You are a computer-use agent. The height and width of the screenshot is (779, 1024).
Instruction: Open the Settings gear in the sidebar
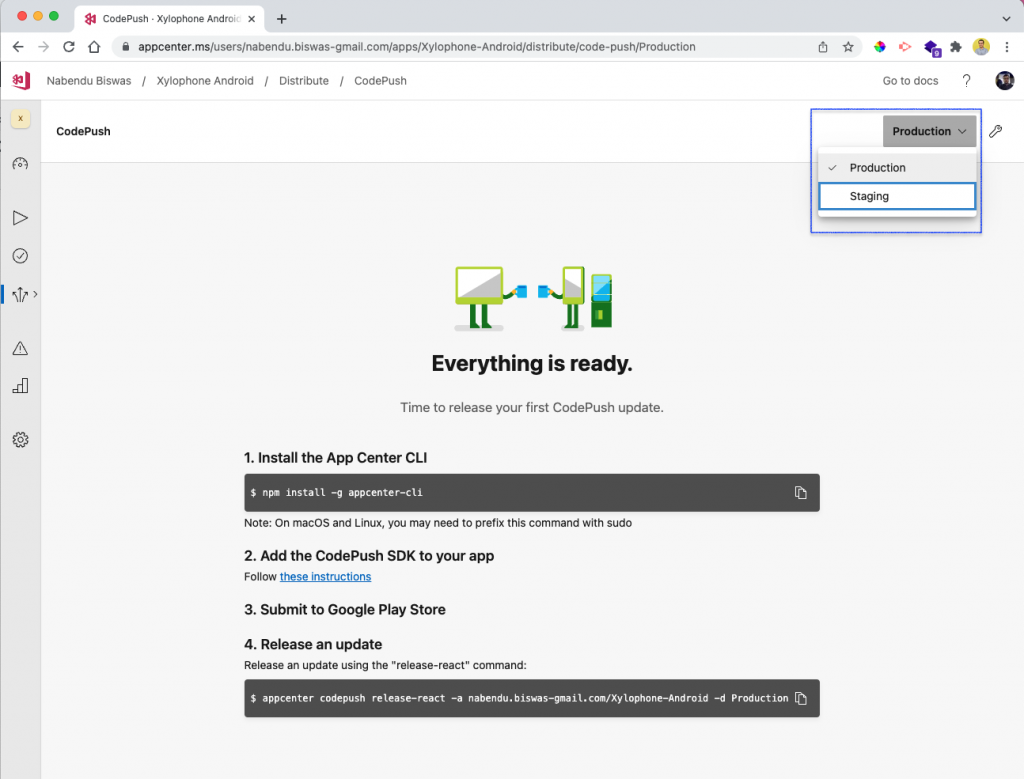tap(20, 439)
